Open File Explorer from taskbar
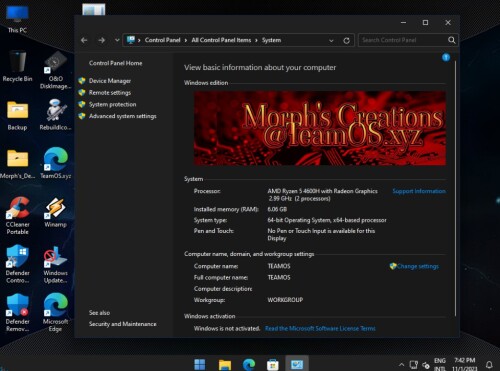Viewport: 500px width, 371px height. [x=225, y=364]
